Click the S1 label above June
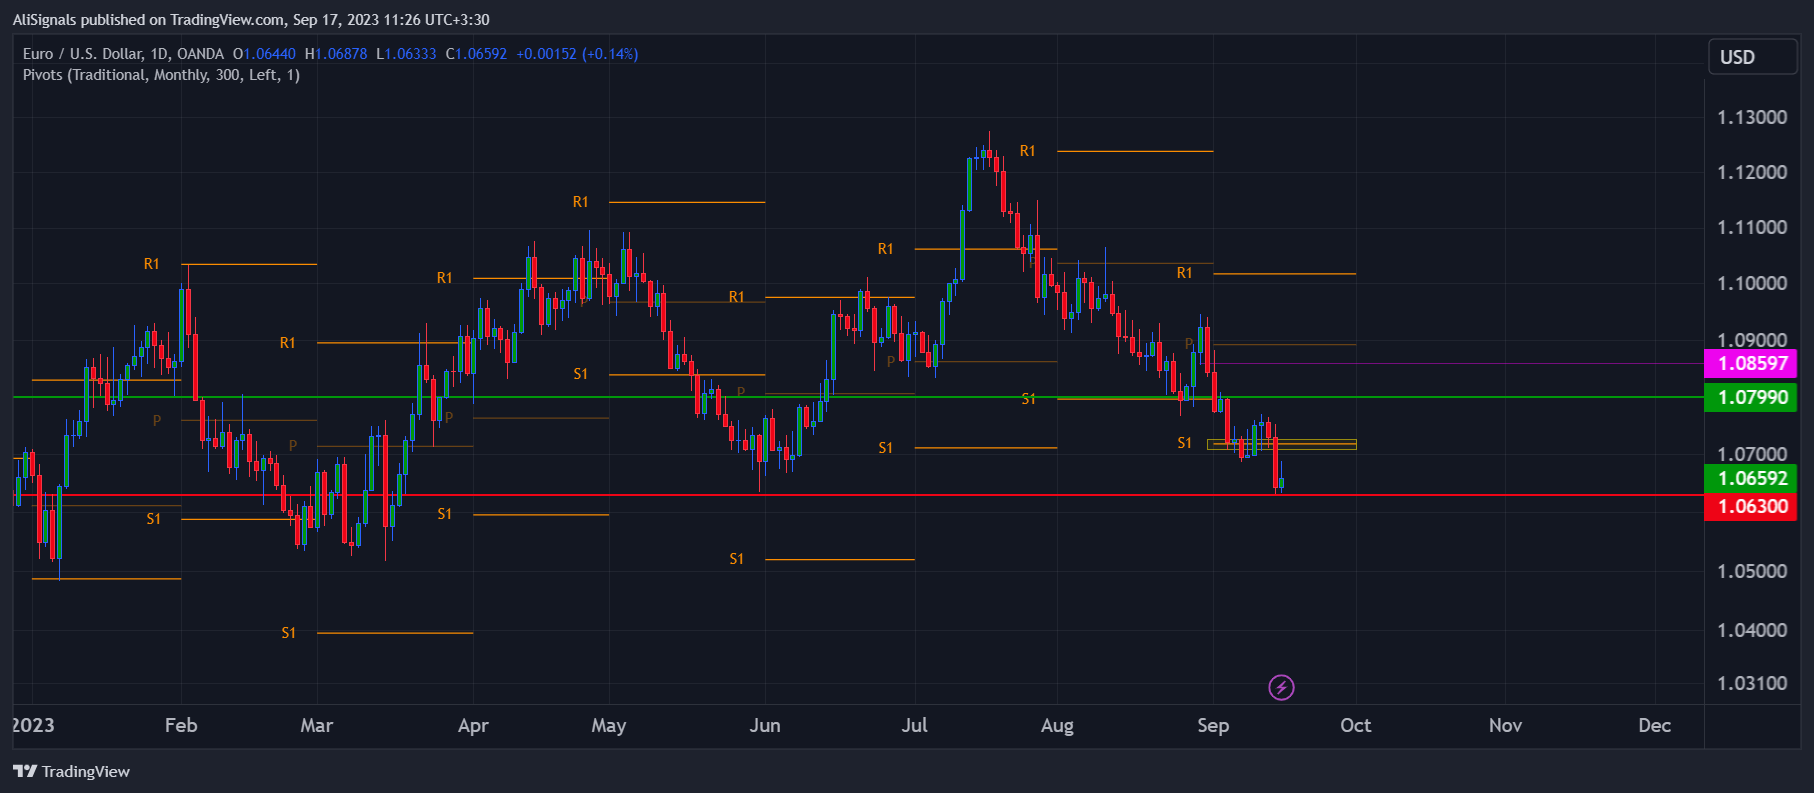The image size is (1814, 793). pyautogui.click(x=737, y=559)
